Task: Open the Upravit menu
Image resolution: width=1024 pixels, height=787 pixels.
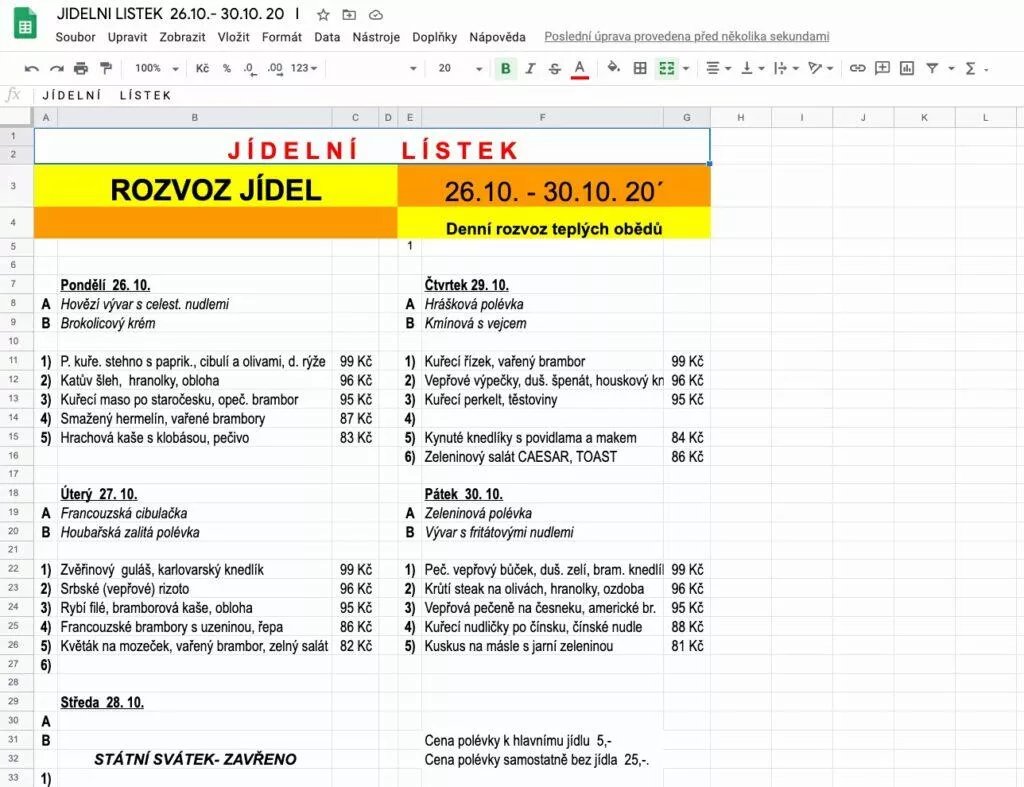Action: pyautogui.click(x=127, y=37)
